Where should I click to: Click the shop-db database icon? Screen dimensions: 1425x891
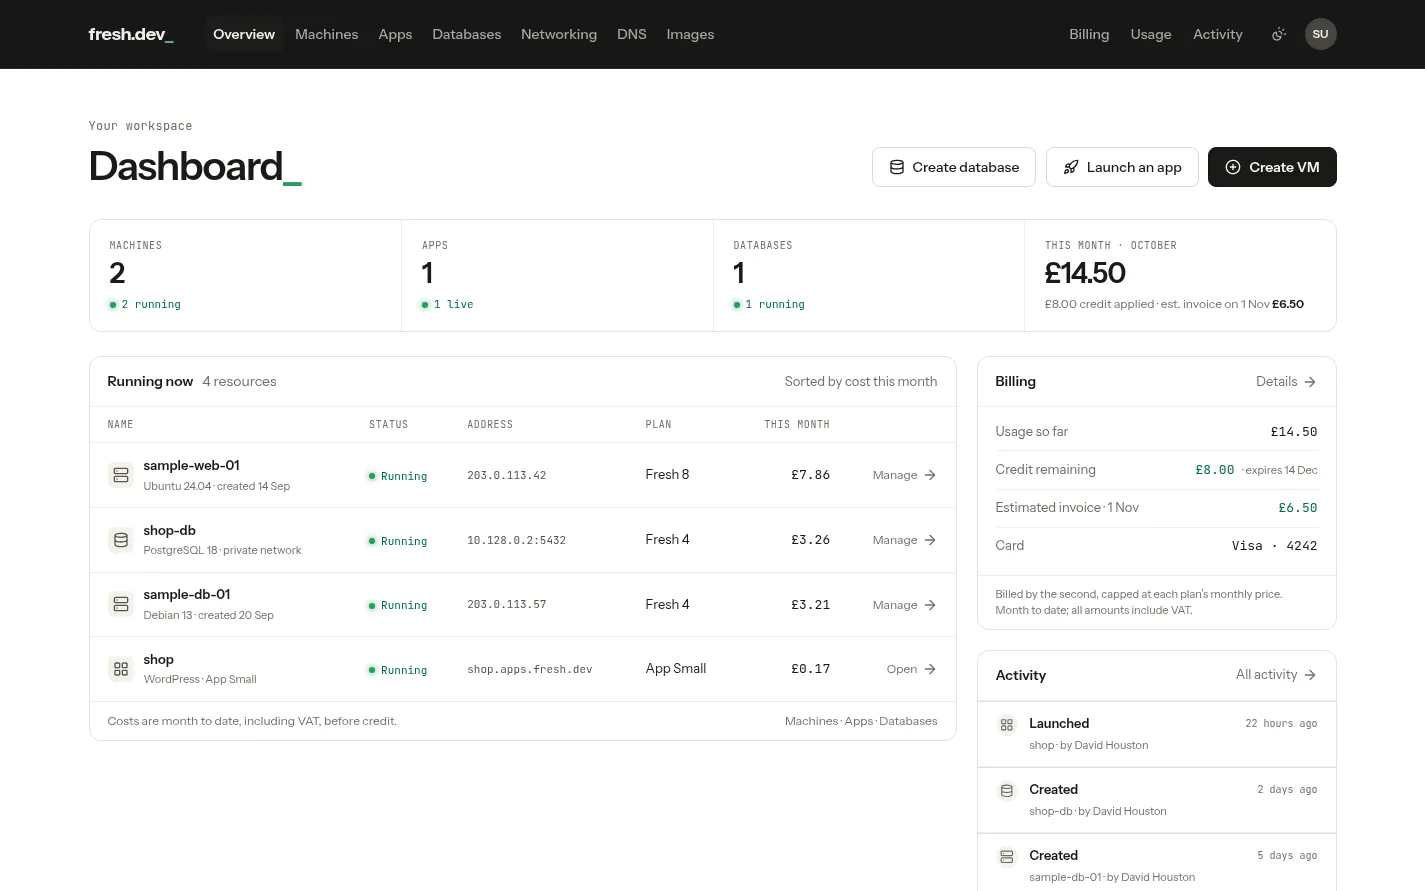pyautogui.click(x=121, y=540)
